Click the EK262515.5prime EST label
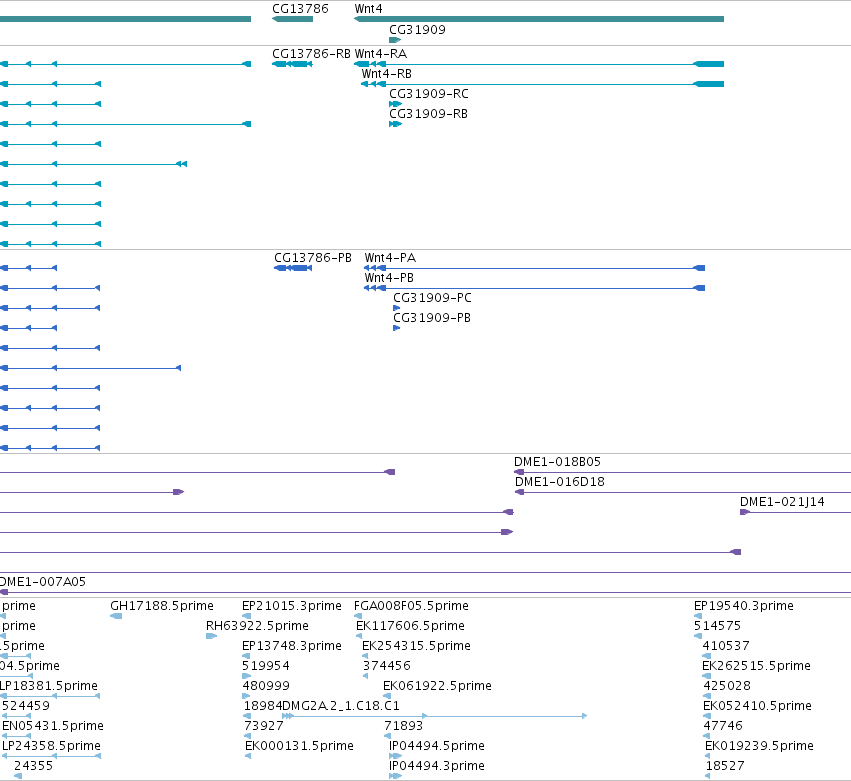The width and height of the screenshot is (851, 781). click(x=757, y=665)
